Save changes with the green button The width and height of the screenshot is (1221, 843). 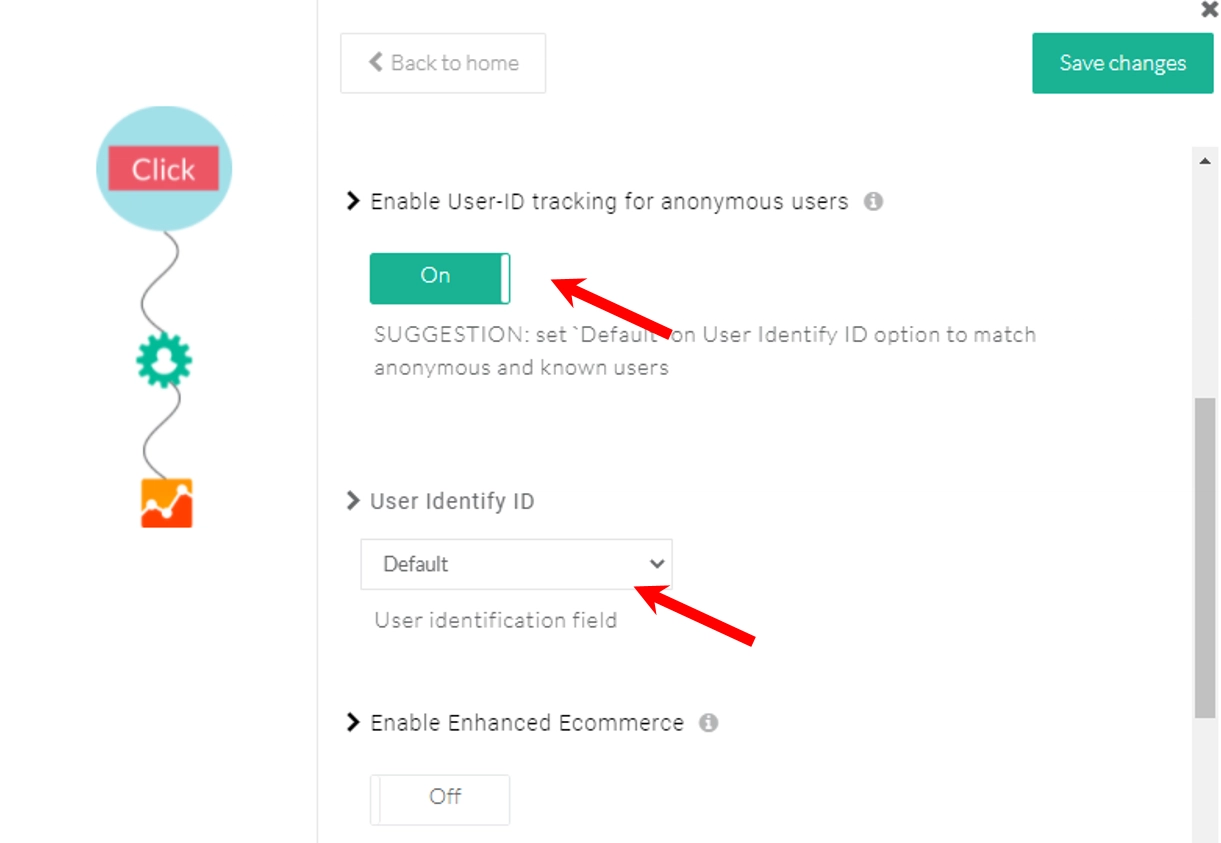coord(1122,62)
